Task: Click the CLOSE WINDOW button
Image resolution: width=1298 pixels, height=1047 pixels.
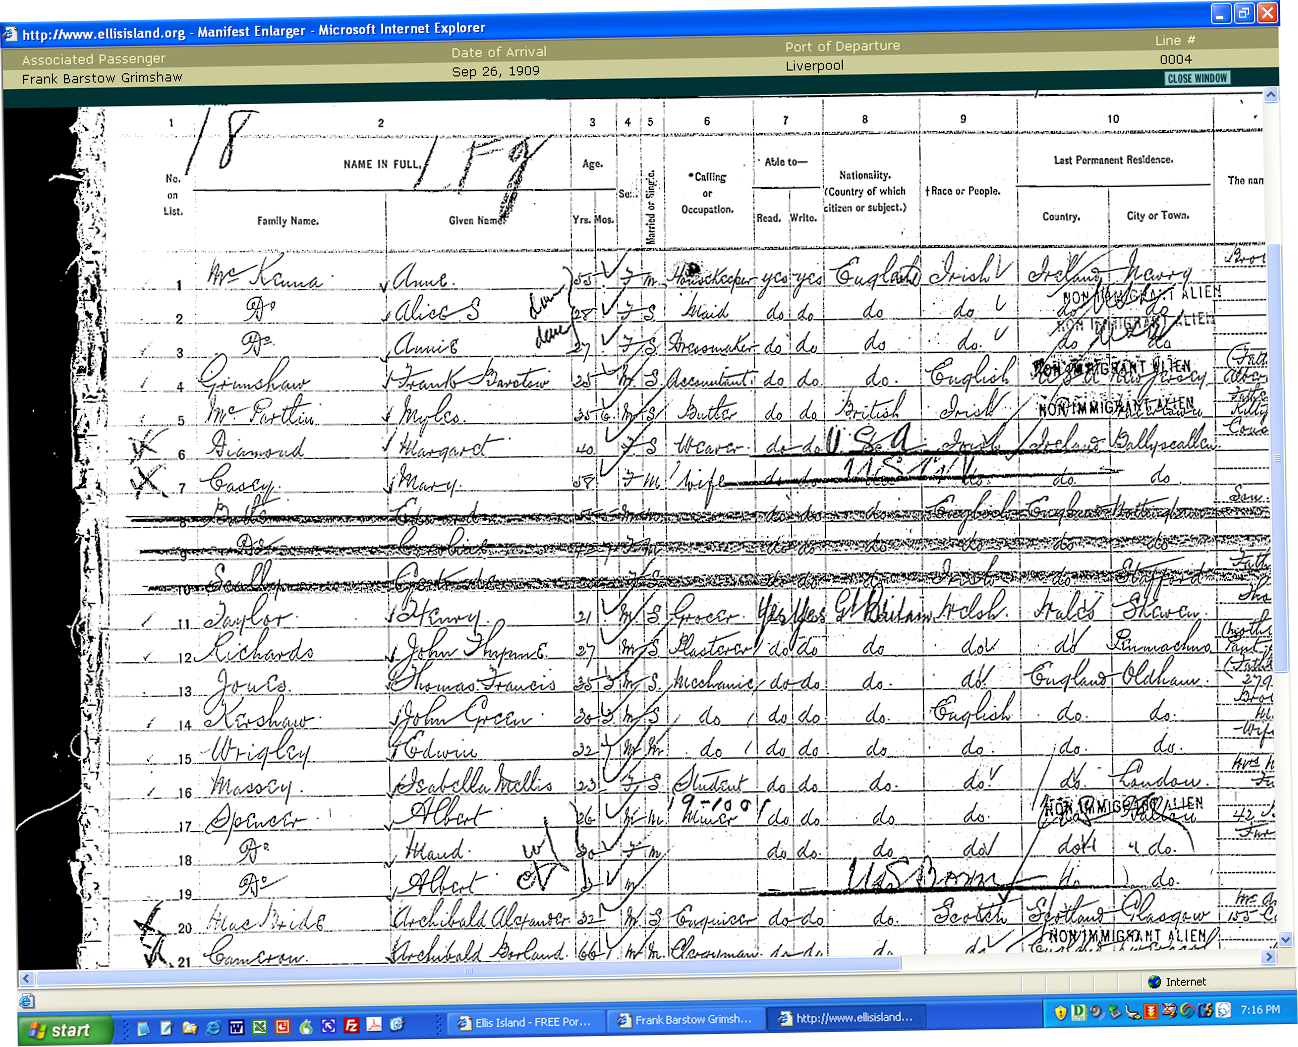Action: tap(1197, 78)
